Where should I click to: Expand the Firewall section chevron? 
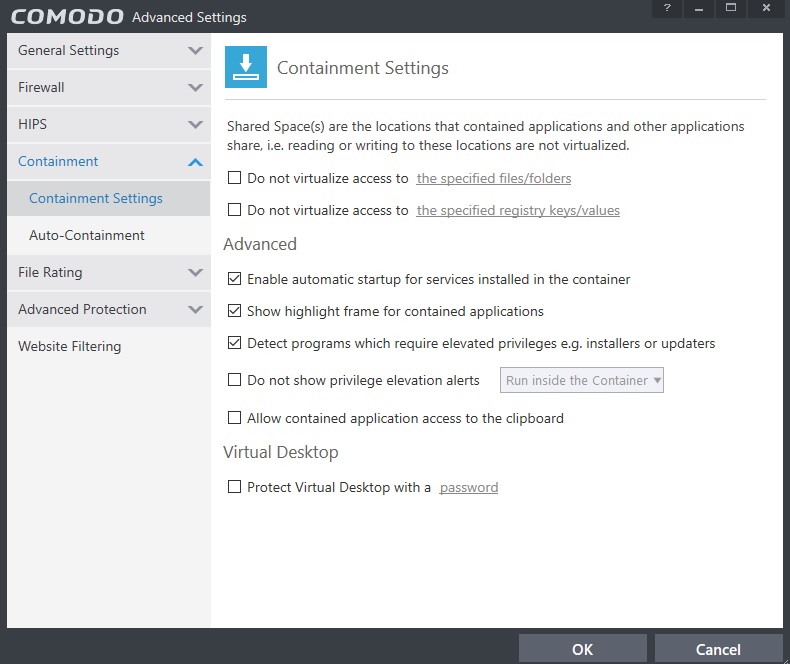pyautogui.click(x=195, y=88)
